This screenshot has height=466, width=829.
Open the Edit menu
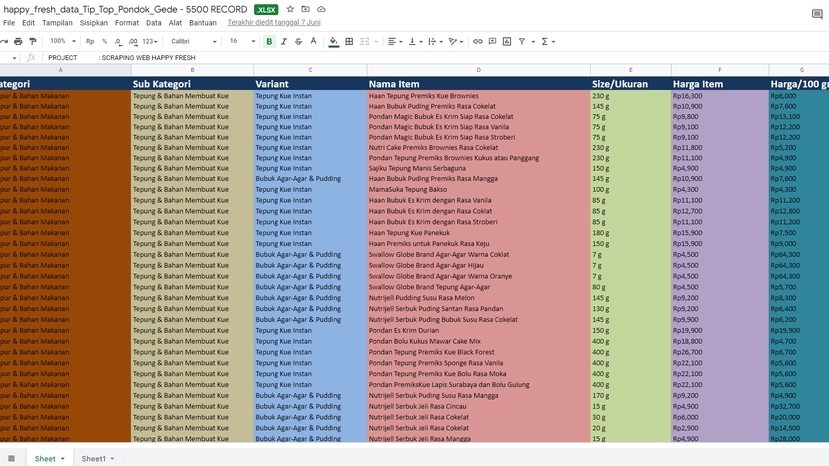(29, 23)
